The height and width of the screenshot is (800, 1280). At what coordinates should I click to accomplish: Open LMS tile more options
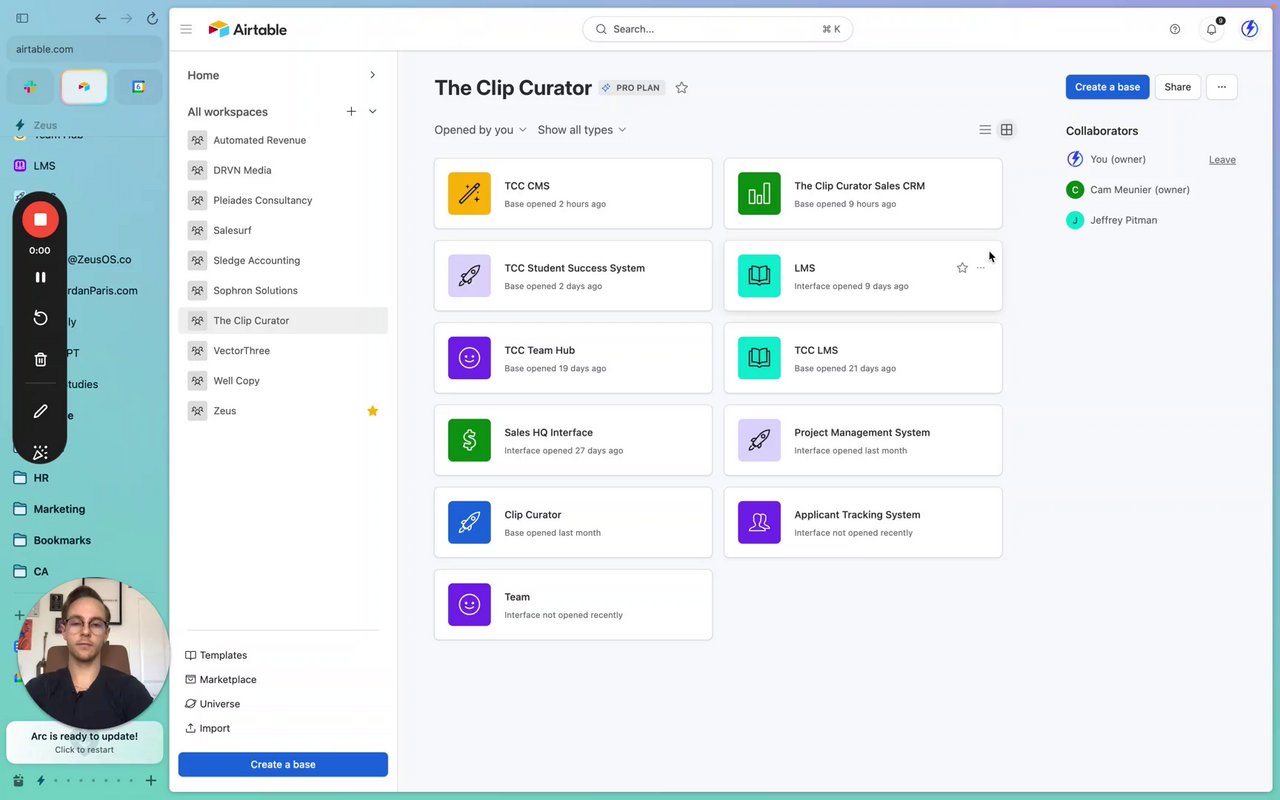[980, 268]
